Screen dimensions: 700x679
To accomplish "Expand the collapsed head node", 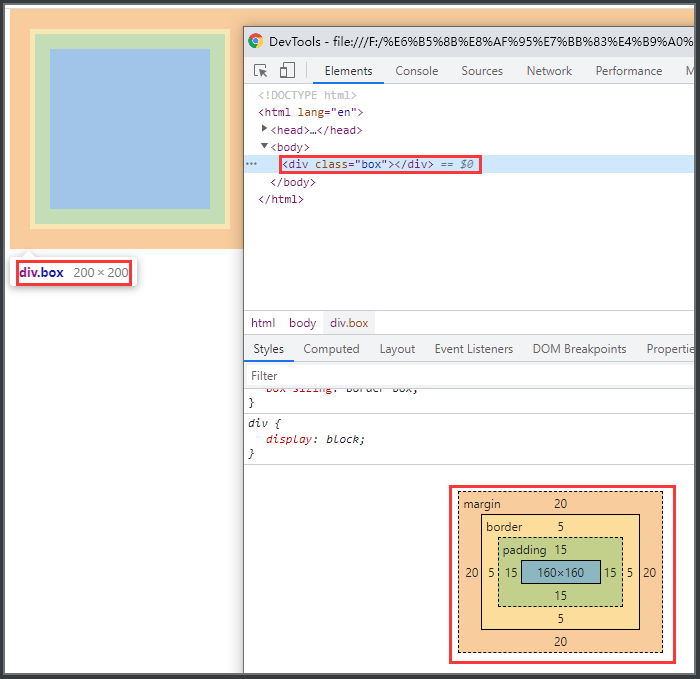I will [264, 129].
